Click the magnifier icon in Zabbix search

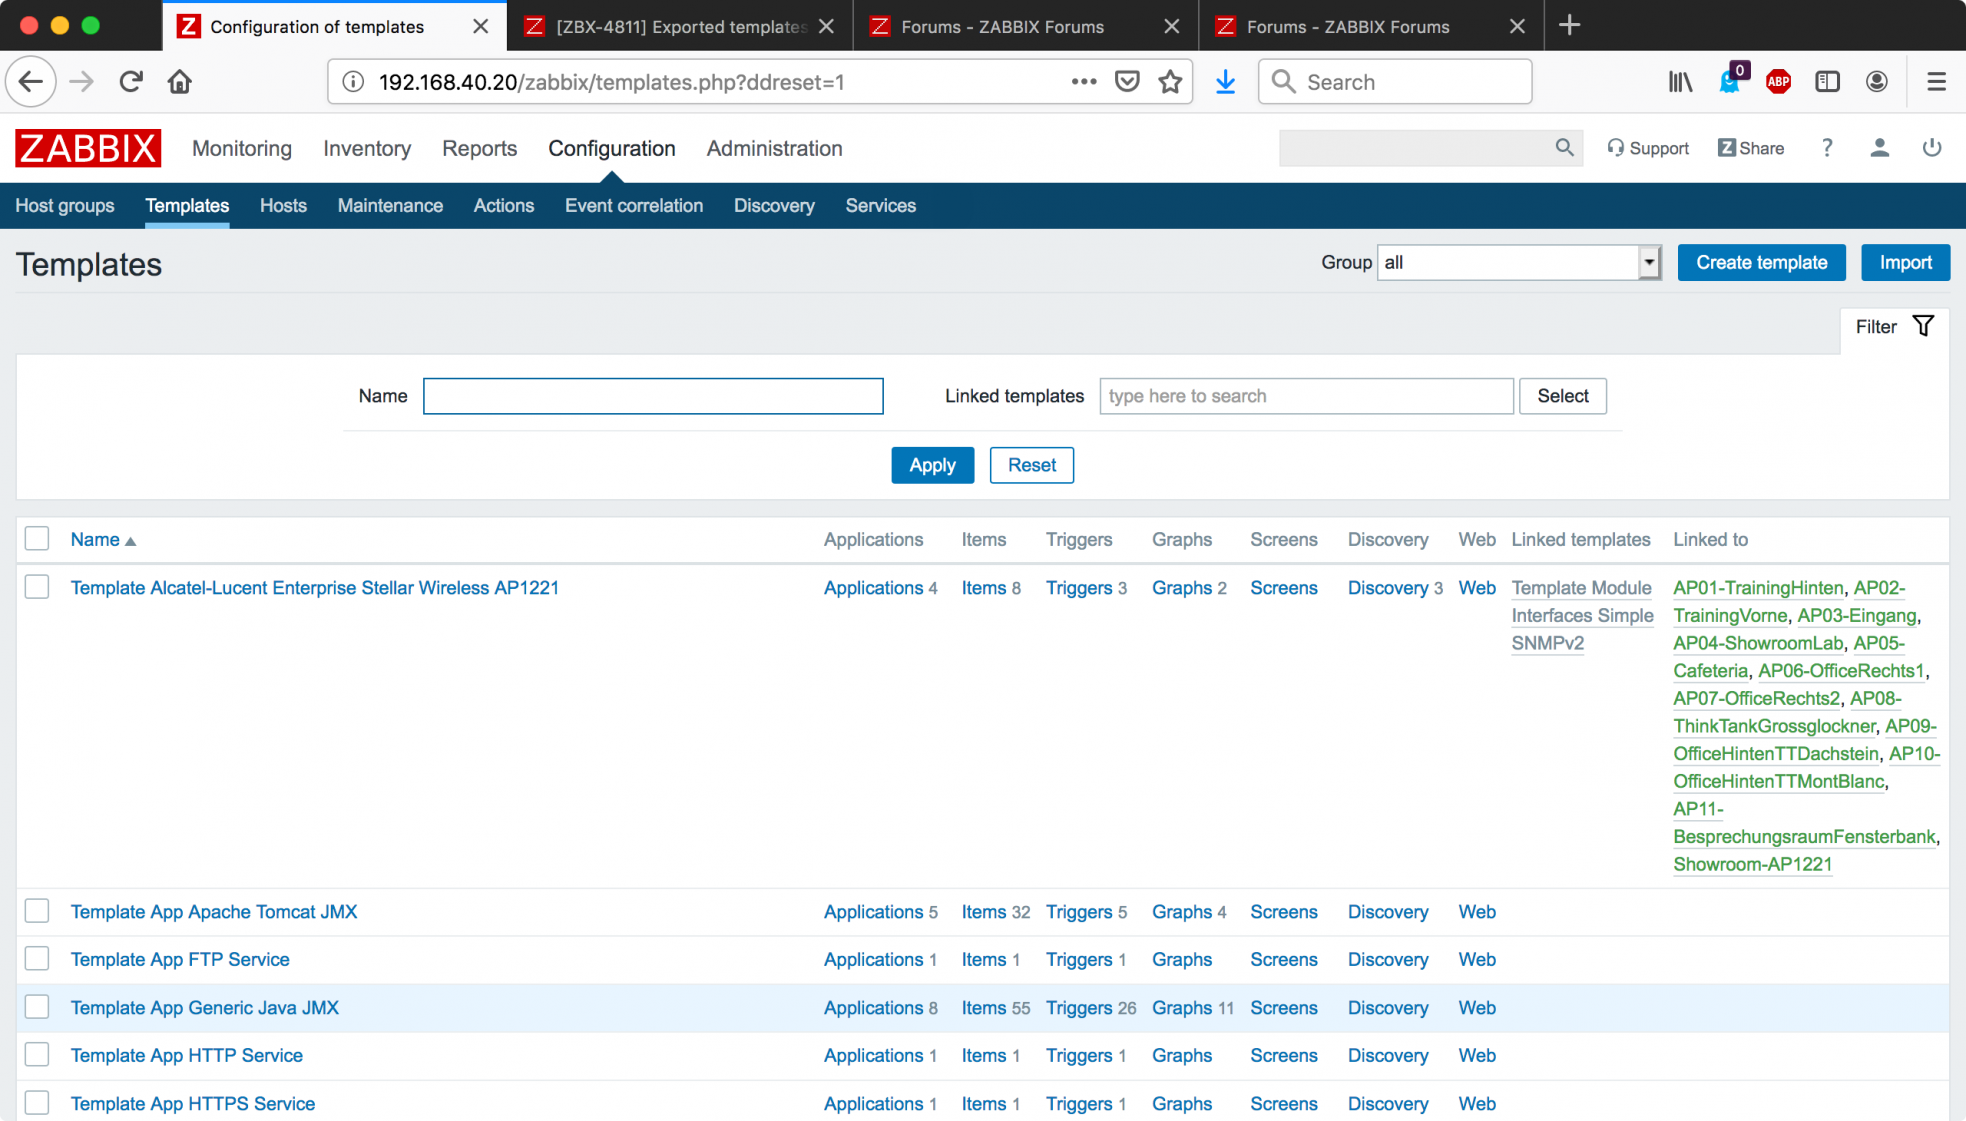1564,148
